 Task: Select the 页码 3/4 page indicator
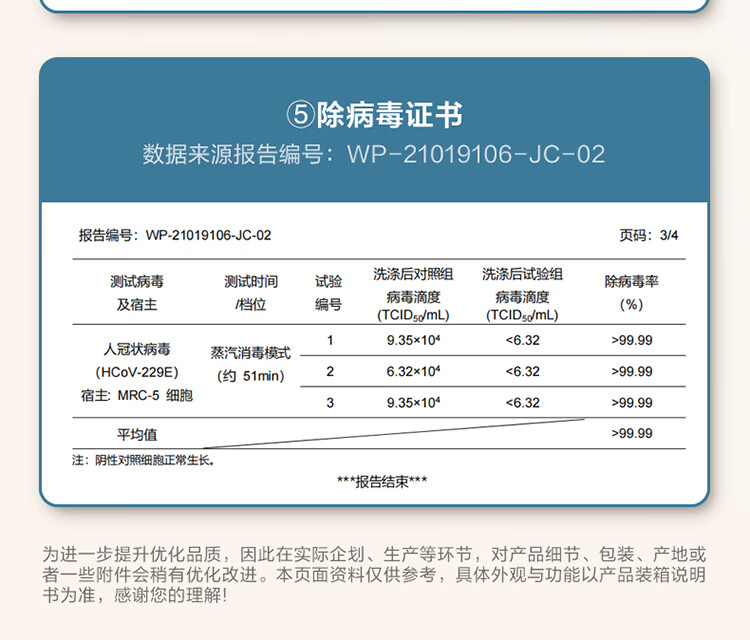(x=649, y=235)
